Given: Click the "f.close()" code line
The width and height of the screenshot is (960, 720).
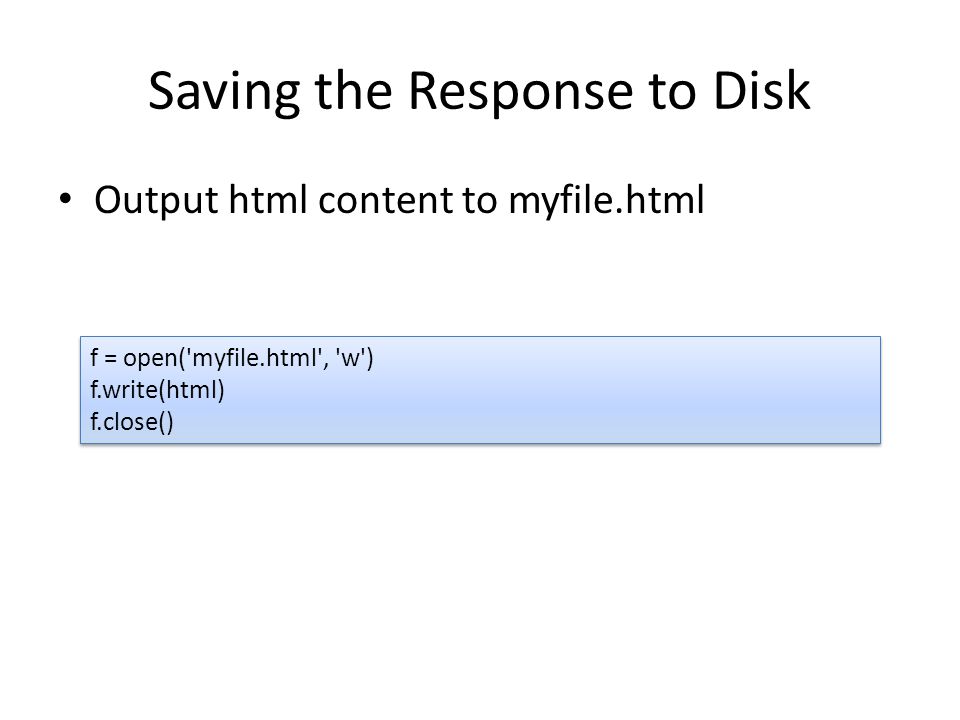Looking at the screenshot, I should point(132,421).
